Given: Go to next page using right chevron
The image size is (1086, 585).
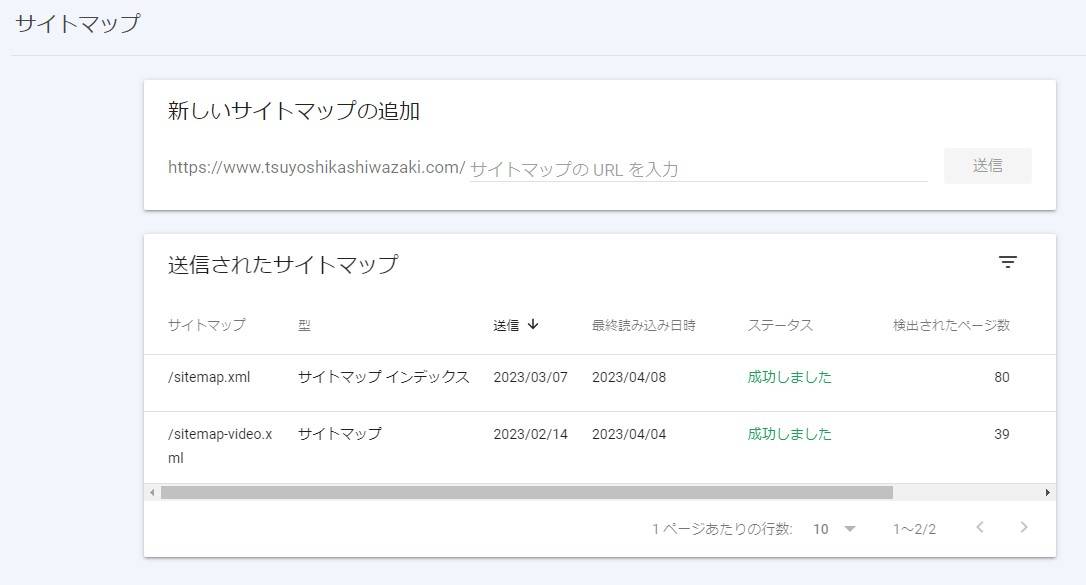Looking at the screenshot, I should (1023, 528).
